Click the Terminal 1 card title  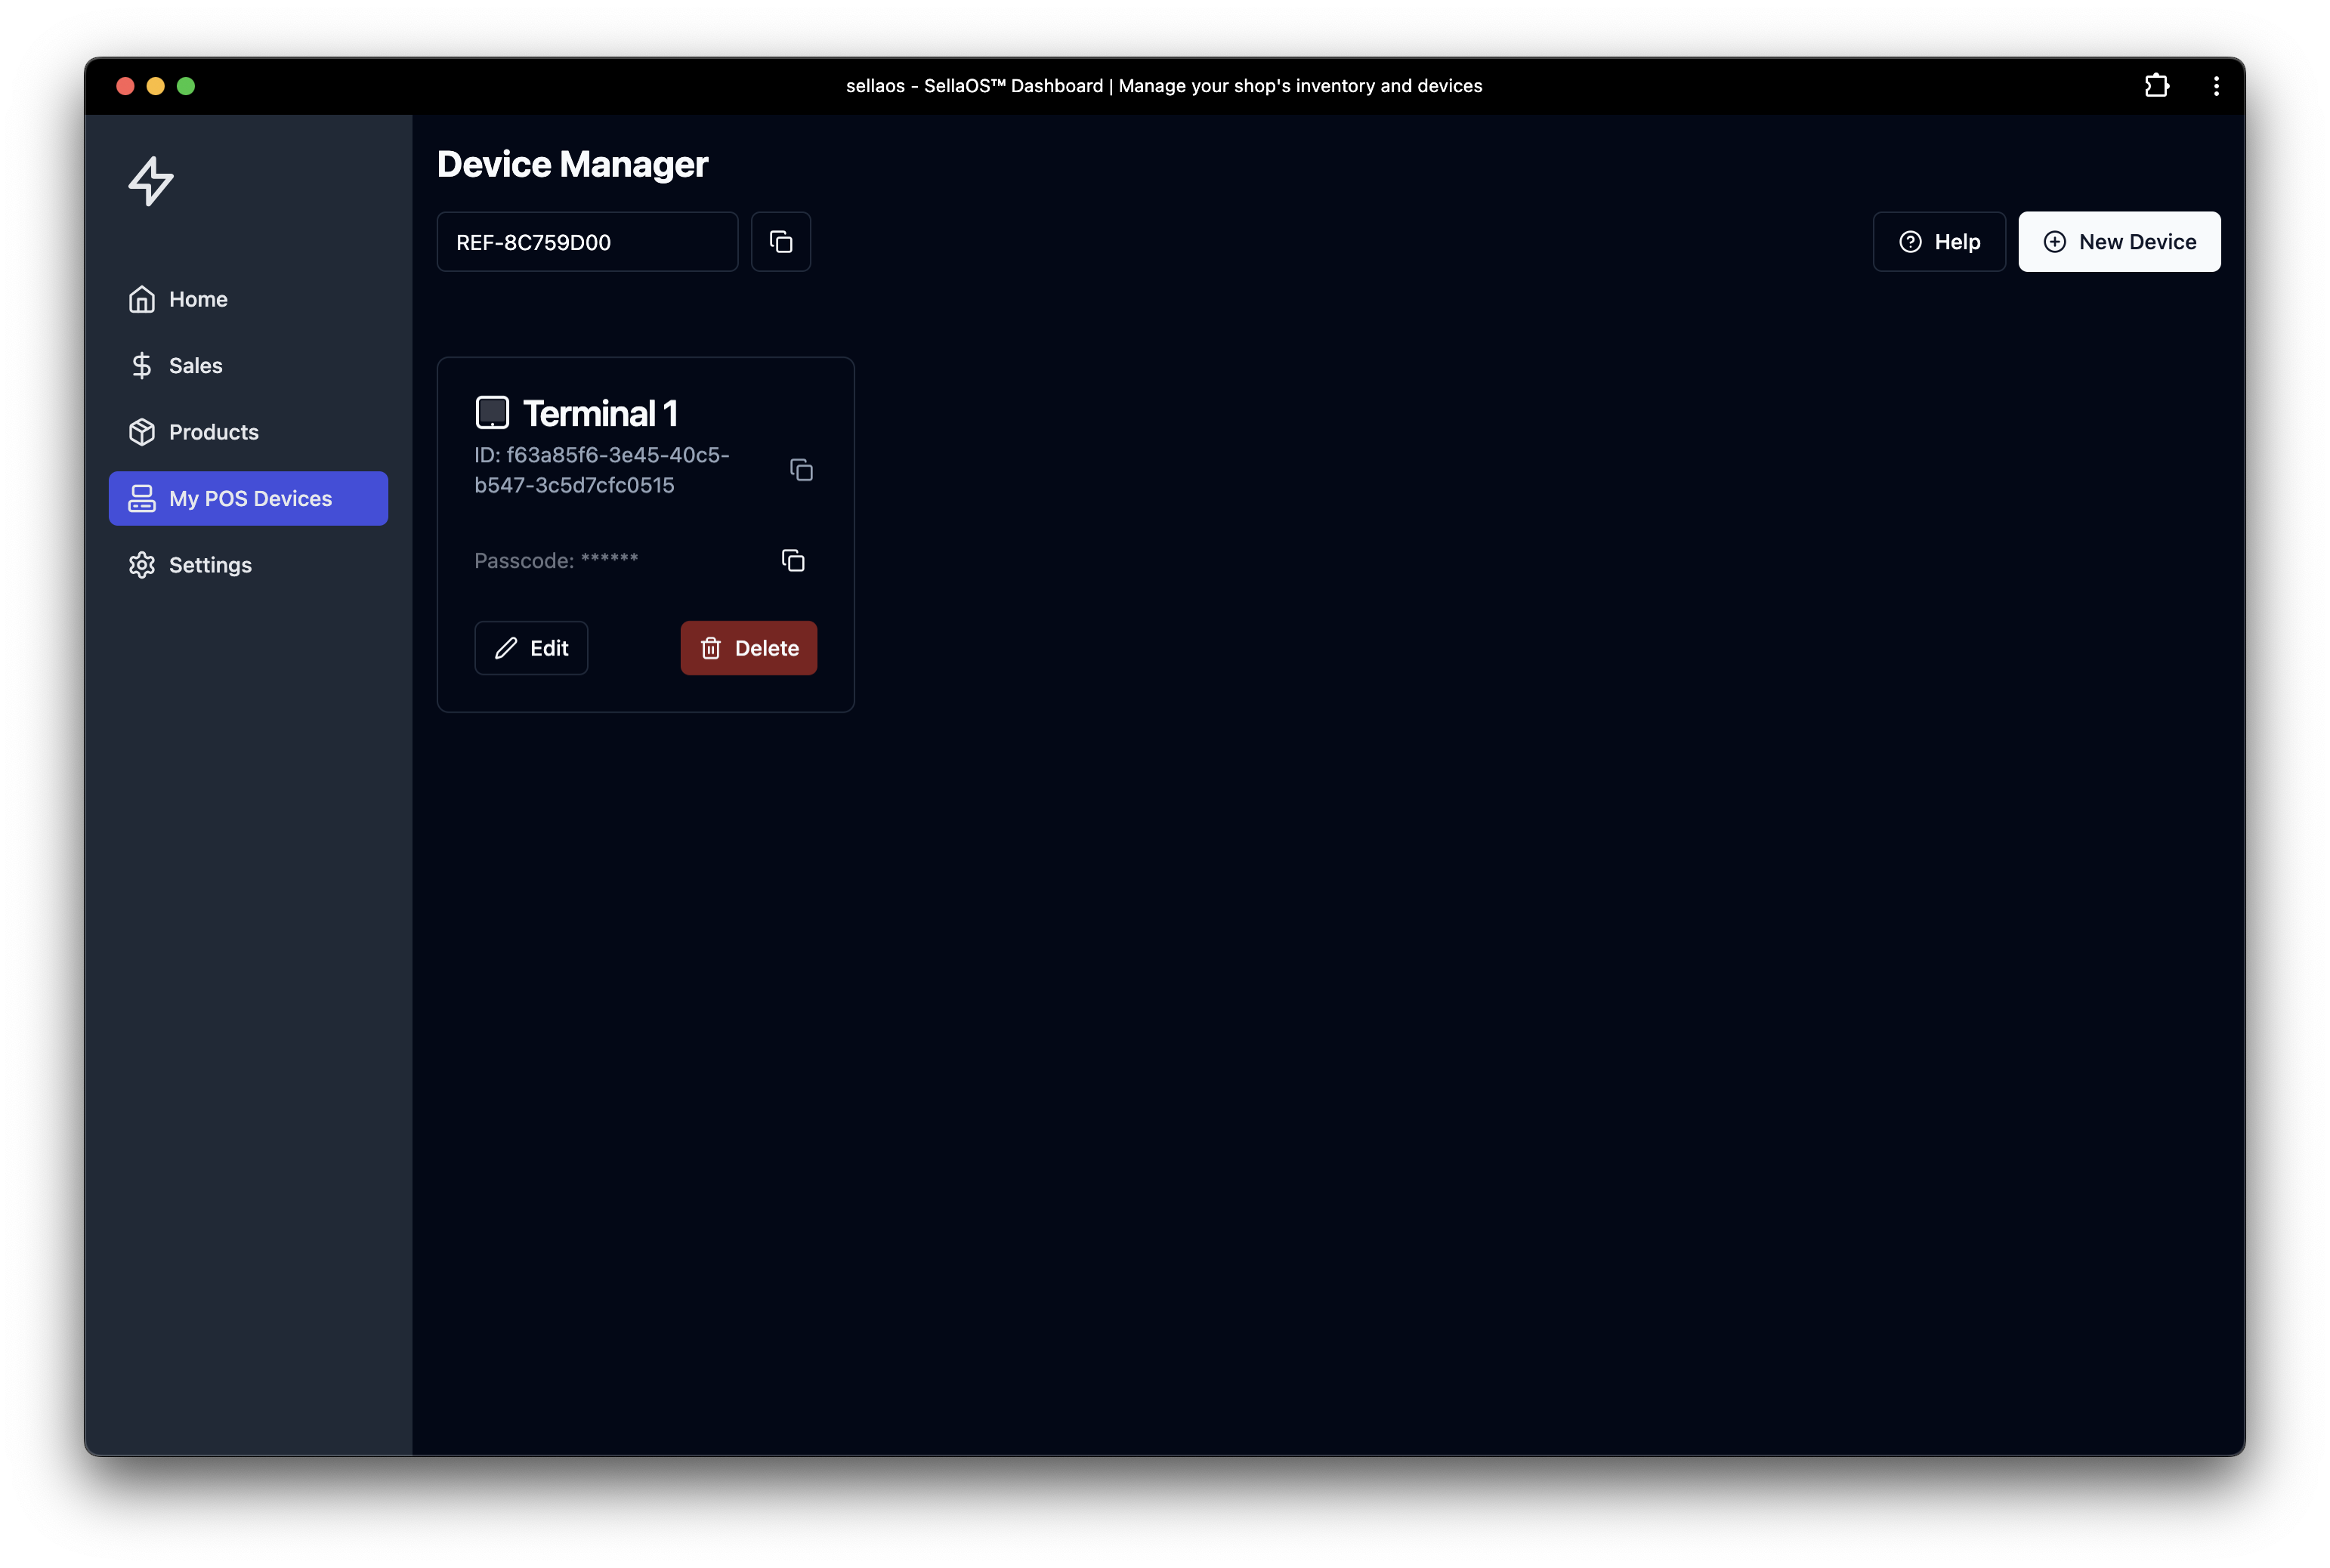600,413
